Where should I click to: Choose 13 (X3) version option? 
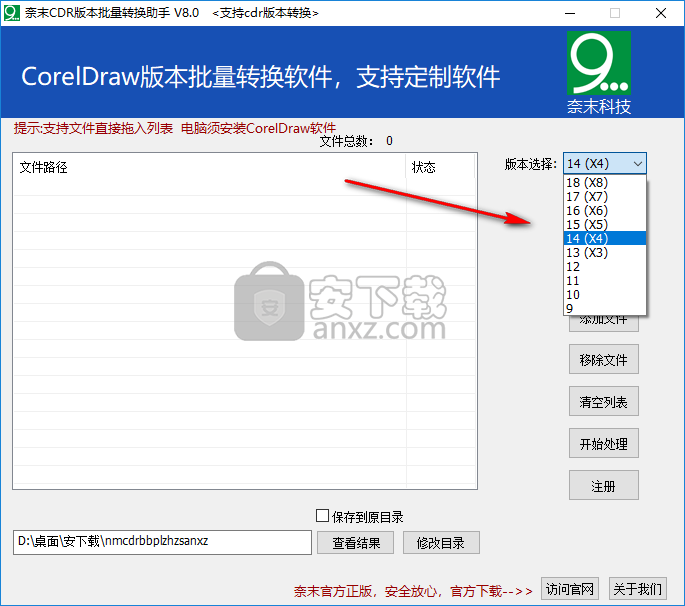[586, 253]
